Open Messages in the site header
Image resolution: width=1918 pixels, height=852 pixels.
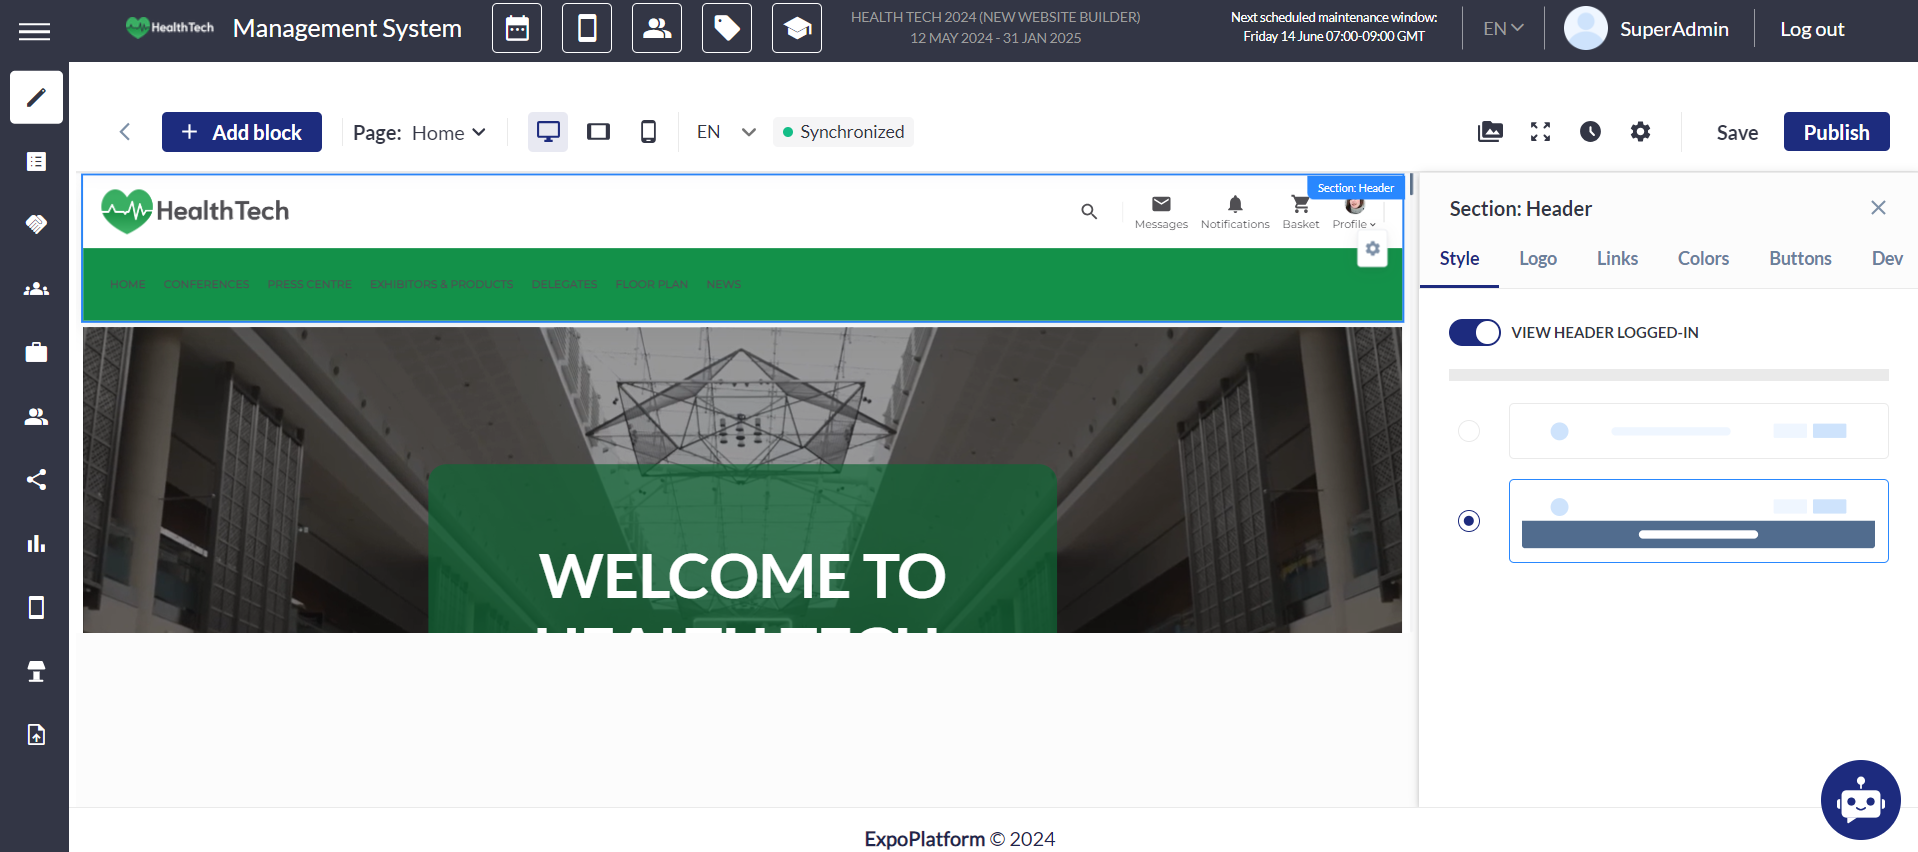click(x=1161, y=212)
